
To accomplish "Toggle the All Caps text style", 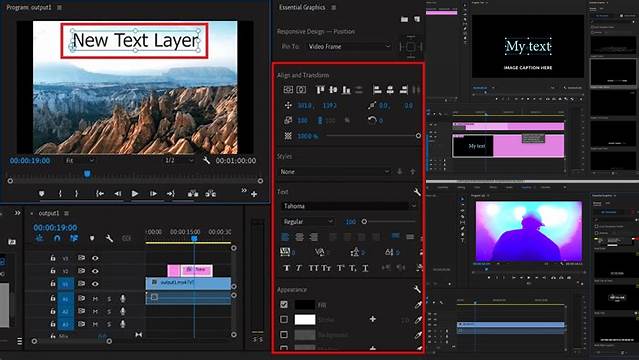I will [x=313, y=268].
